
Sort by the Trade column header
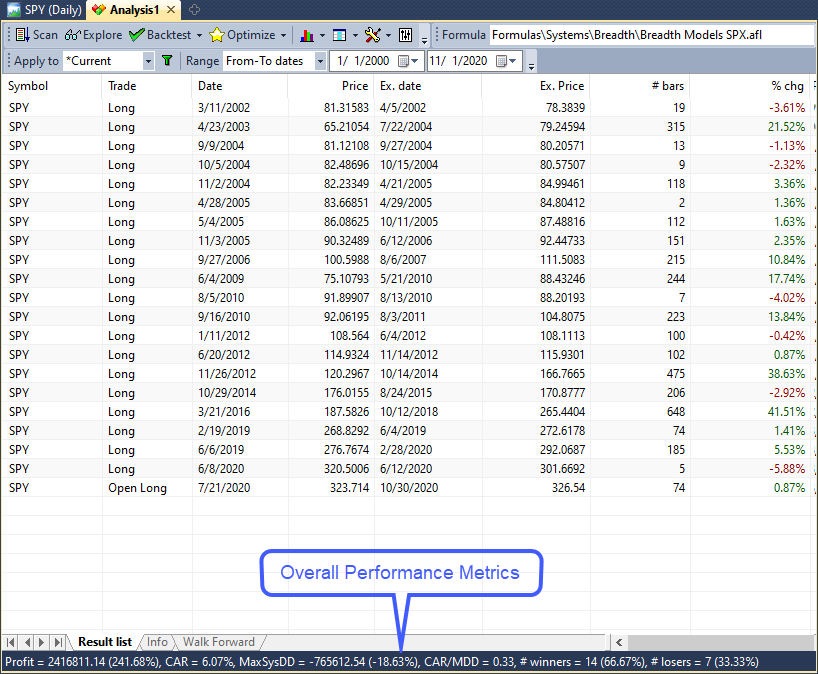pyautogui.click(x=147, y=86)
